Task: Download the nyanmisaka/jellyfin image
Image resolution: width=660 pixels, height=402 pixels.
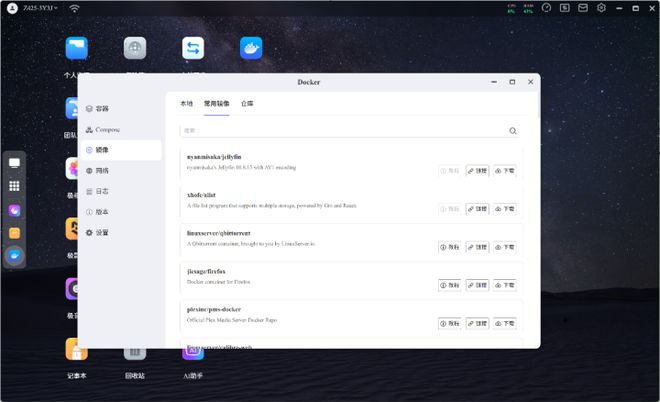Action: [x=505, y=171]
